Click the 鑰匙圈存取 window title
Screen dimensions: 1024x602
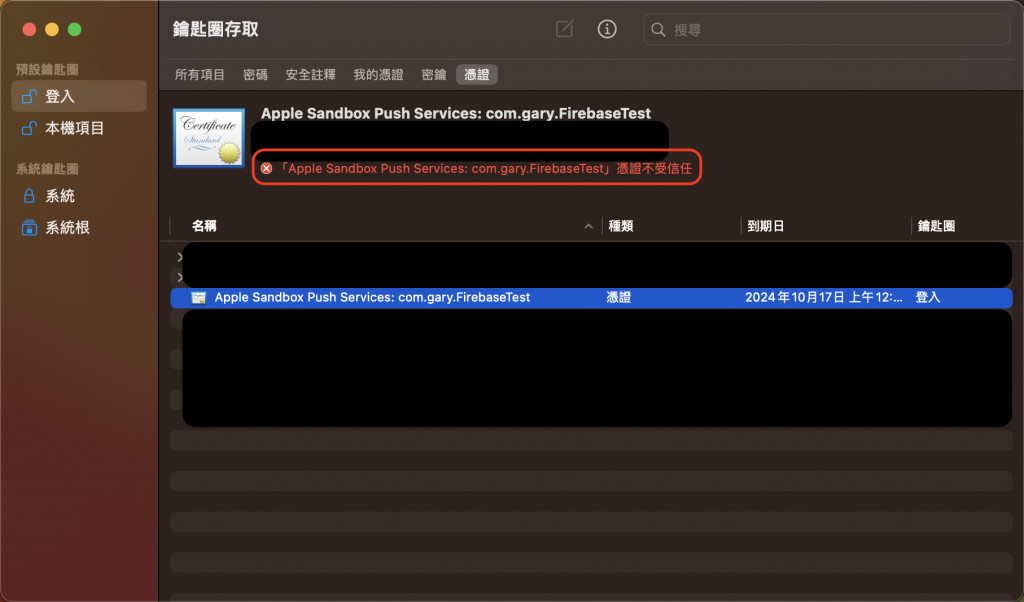tap(216, 29)
